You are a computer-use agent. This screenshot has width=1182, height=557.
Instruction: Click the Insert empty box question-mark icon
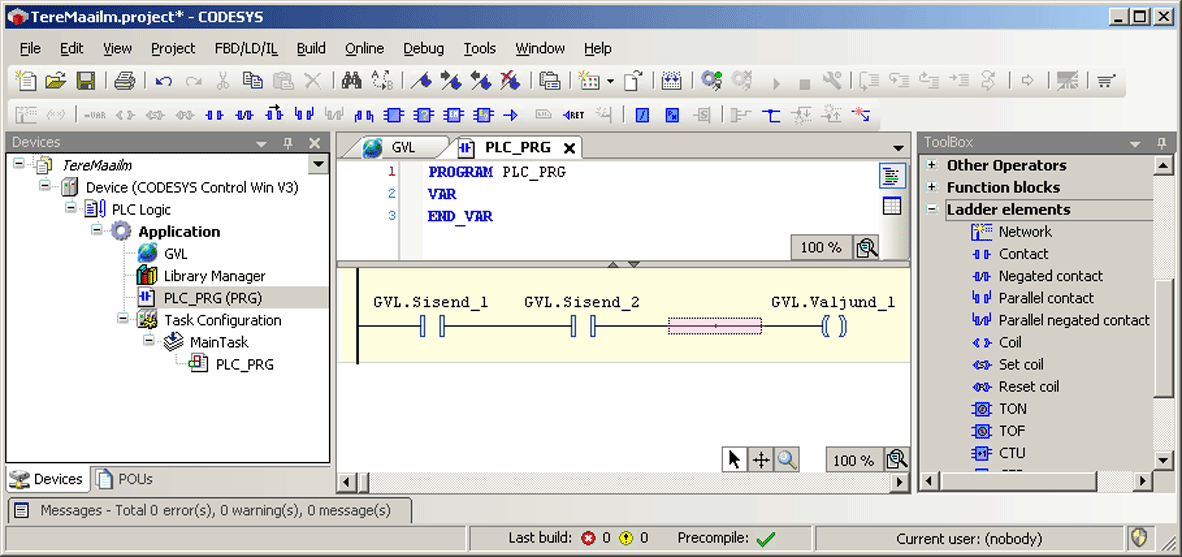(x=423, y=115)
